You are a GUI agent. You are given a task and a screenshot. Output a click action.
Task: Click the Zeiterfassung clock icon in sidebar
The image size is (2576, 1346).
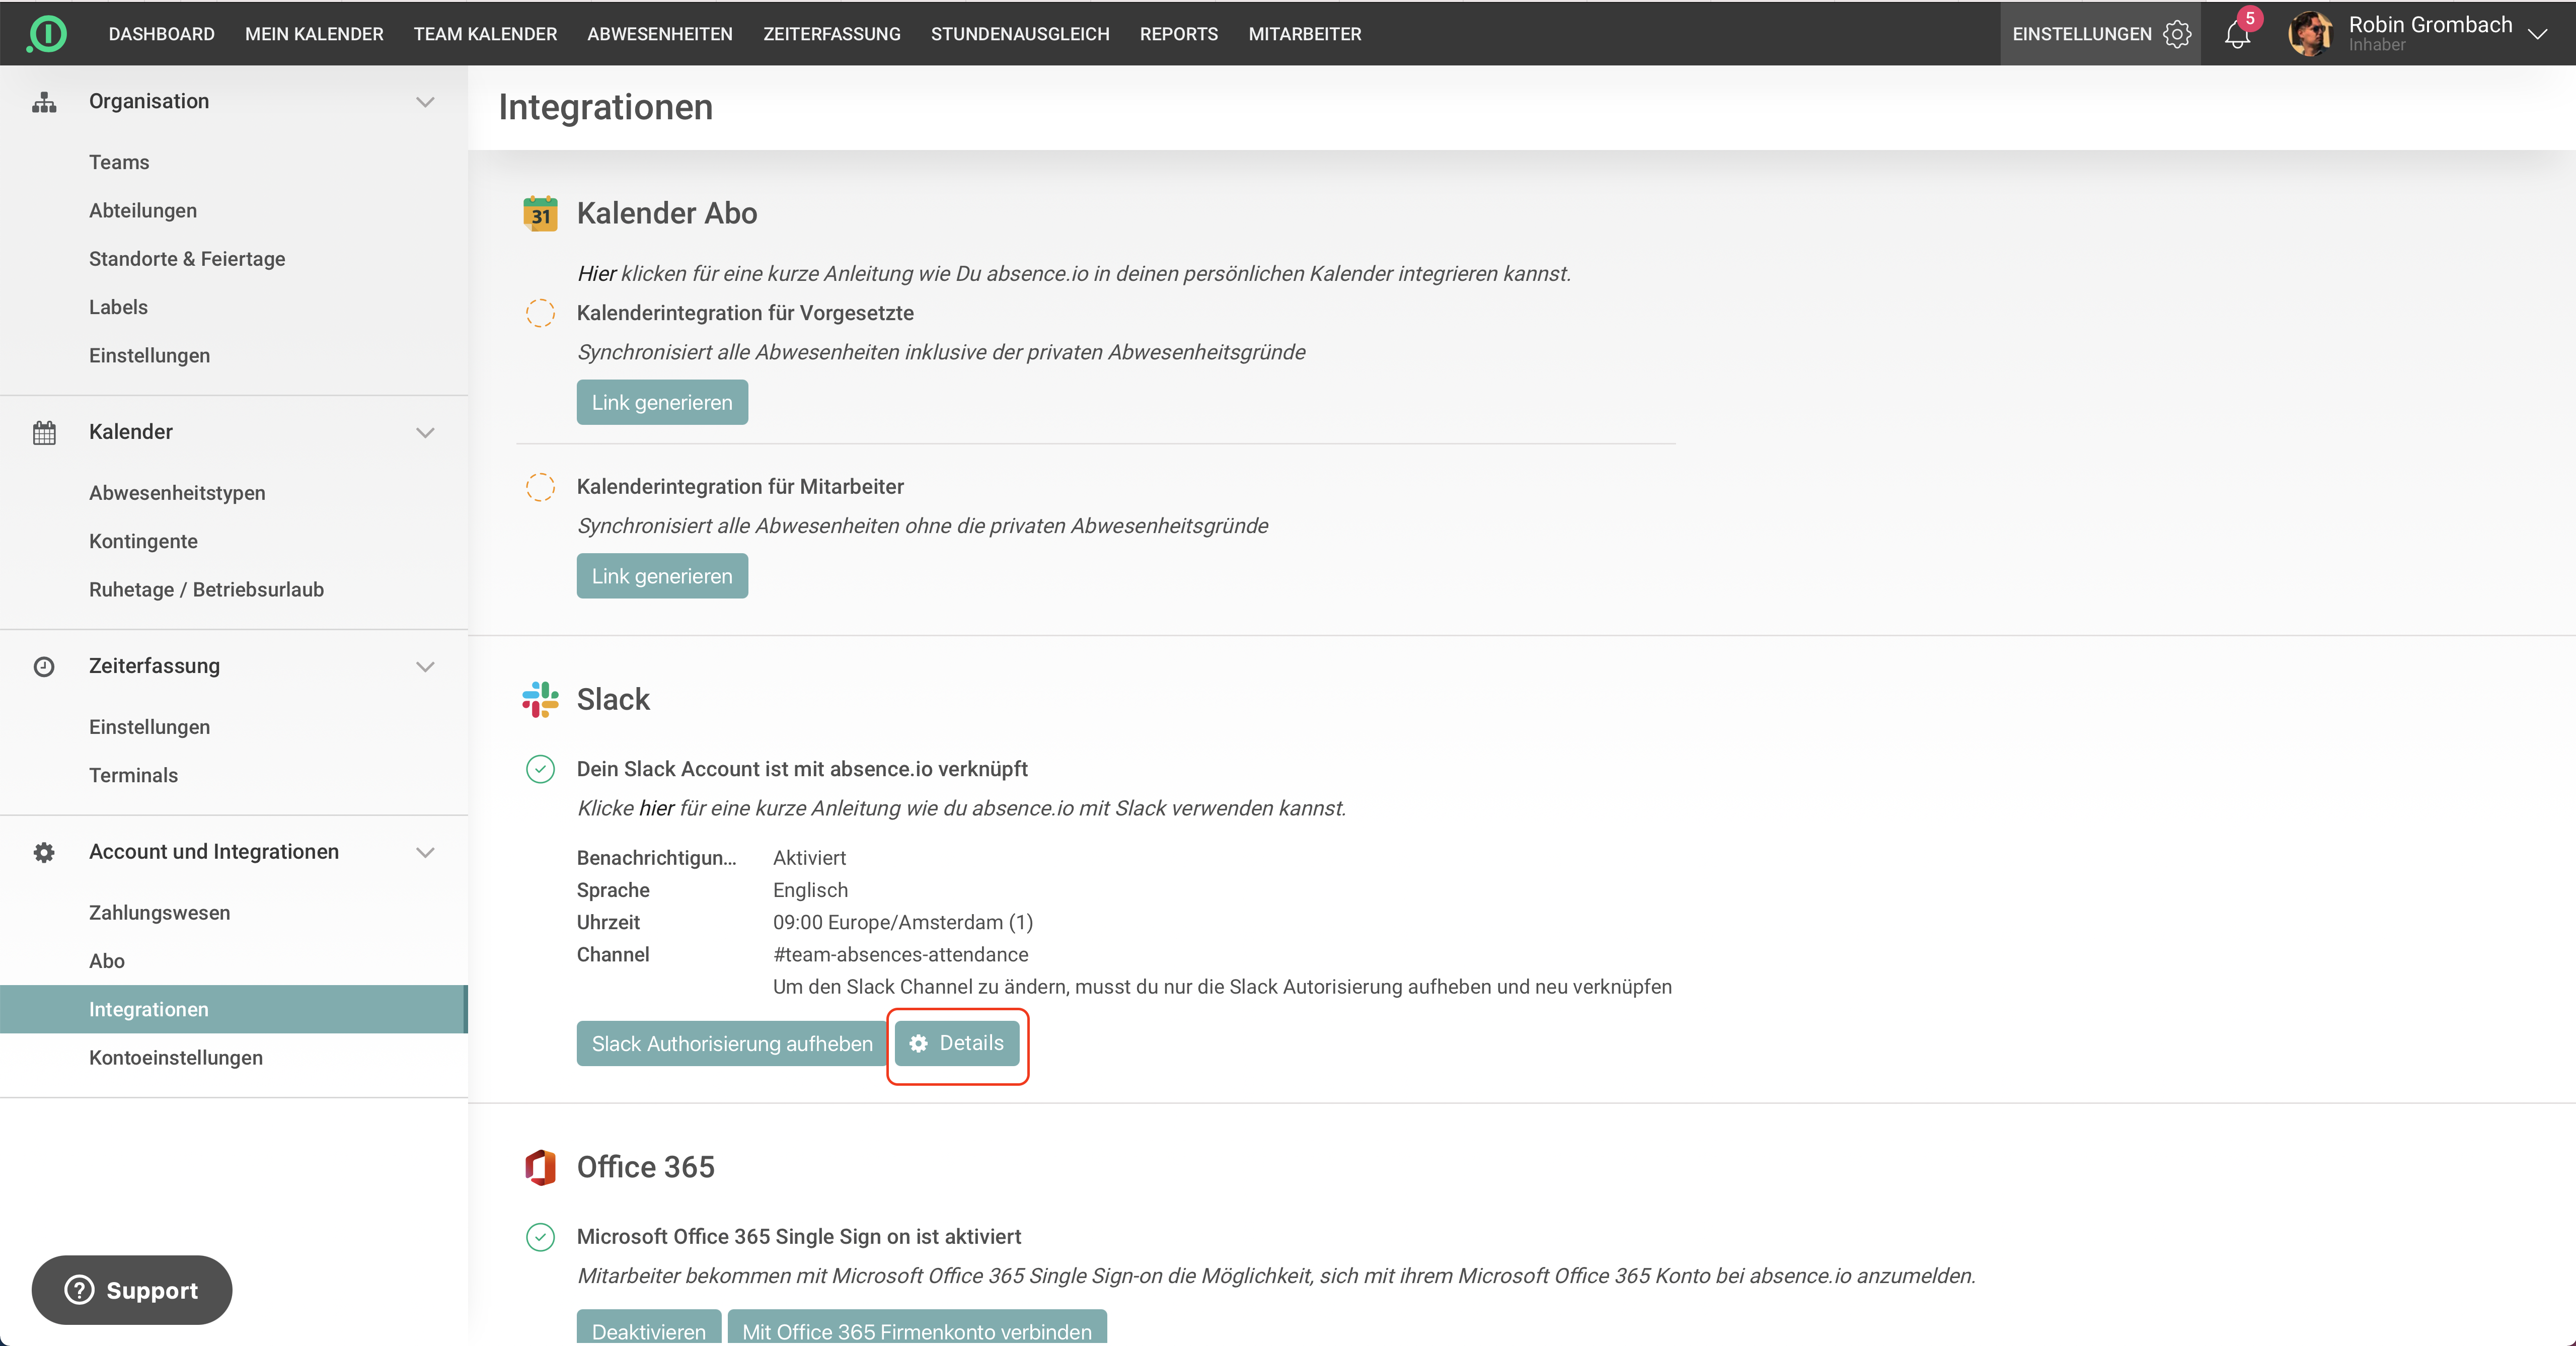tap(44, 666)
